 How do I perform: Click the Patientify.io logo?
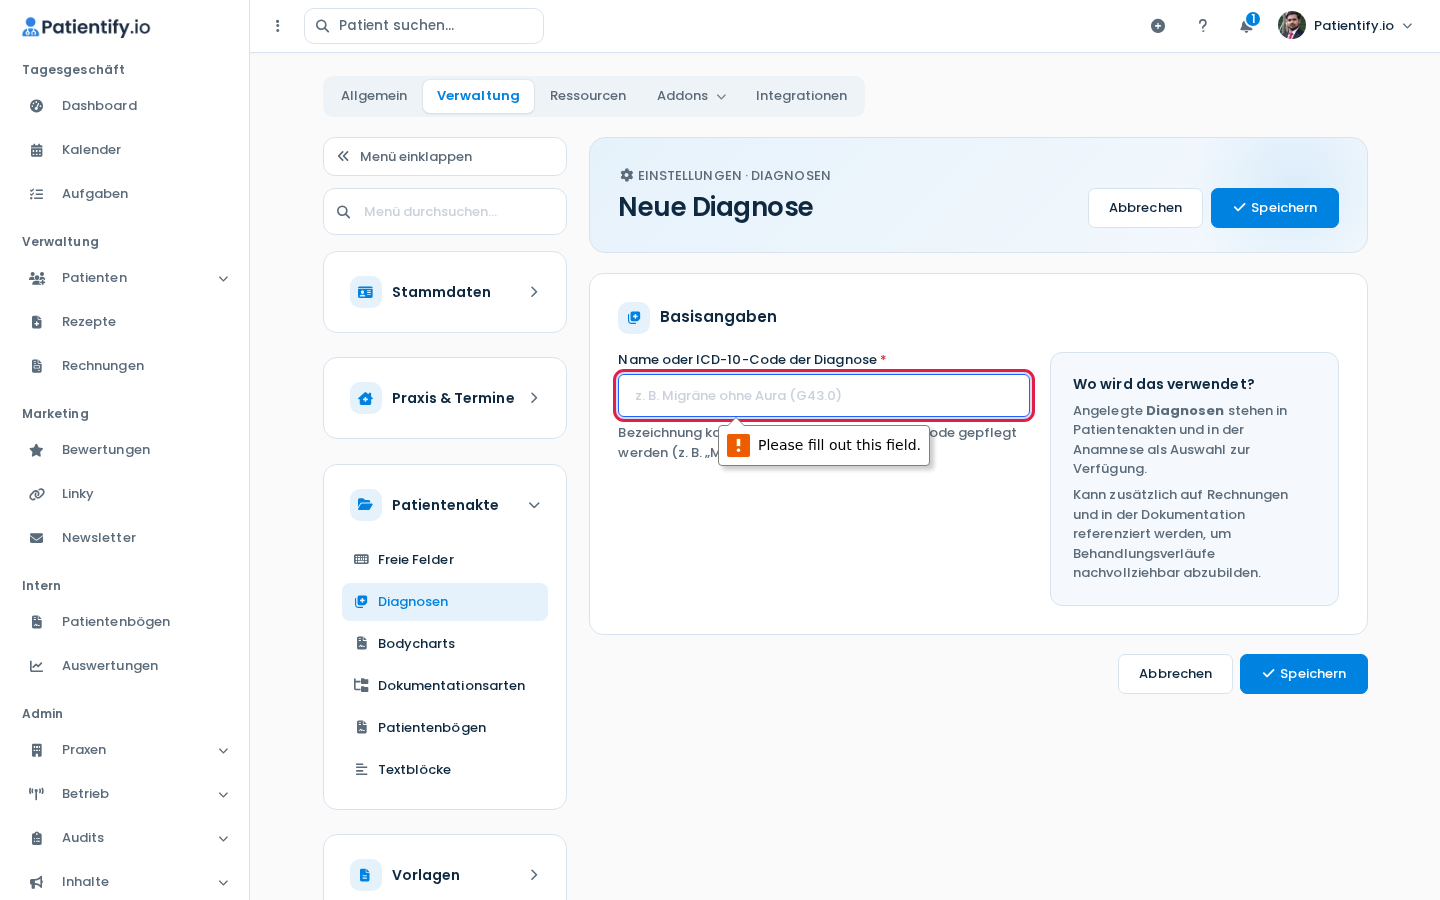coord(86,27)
